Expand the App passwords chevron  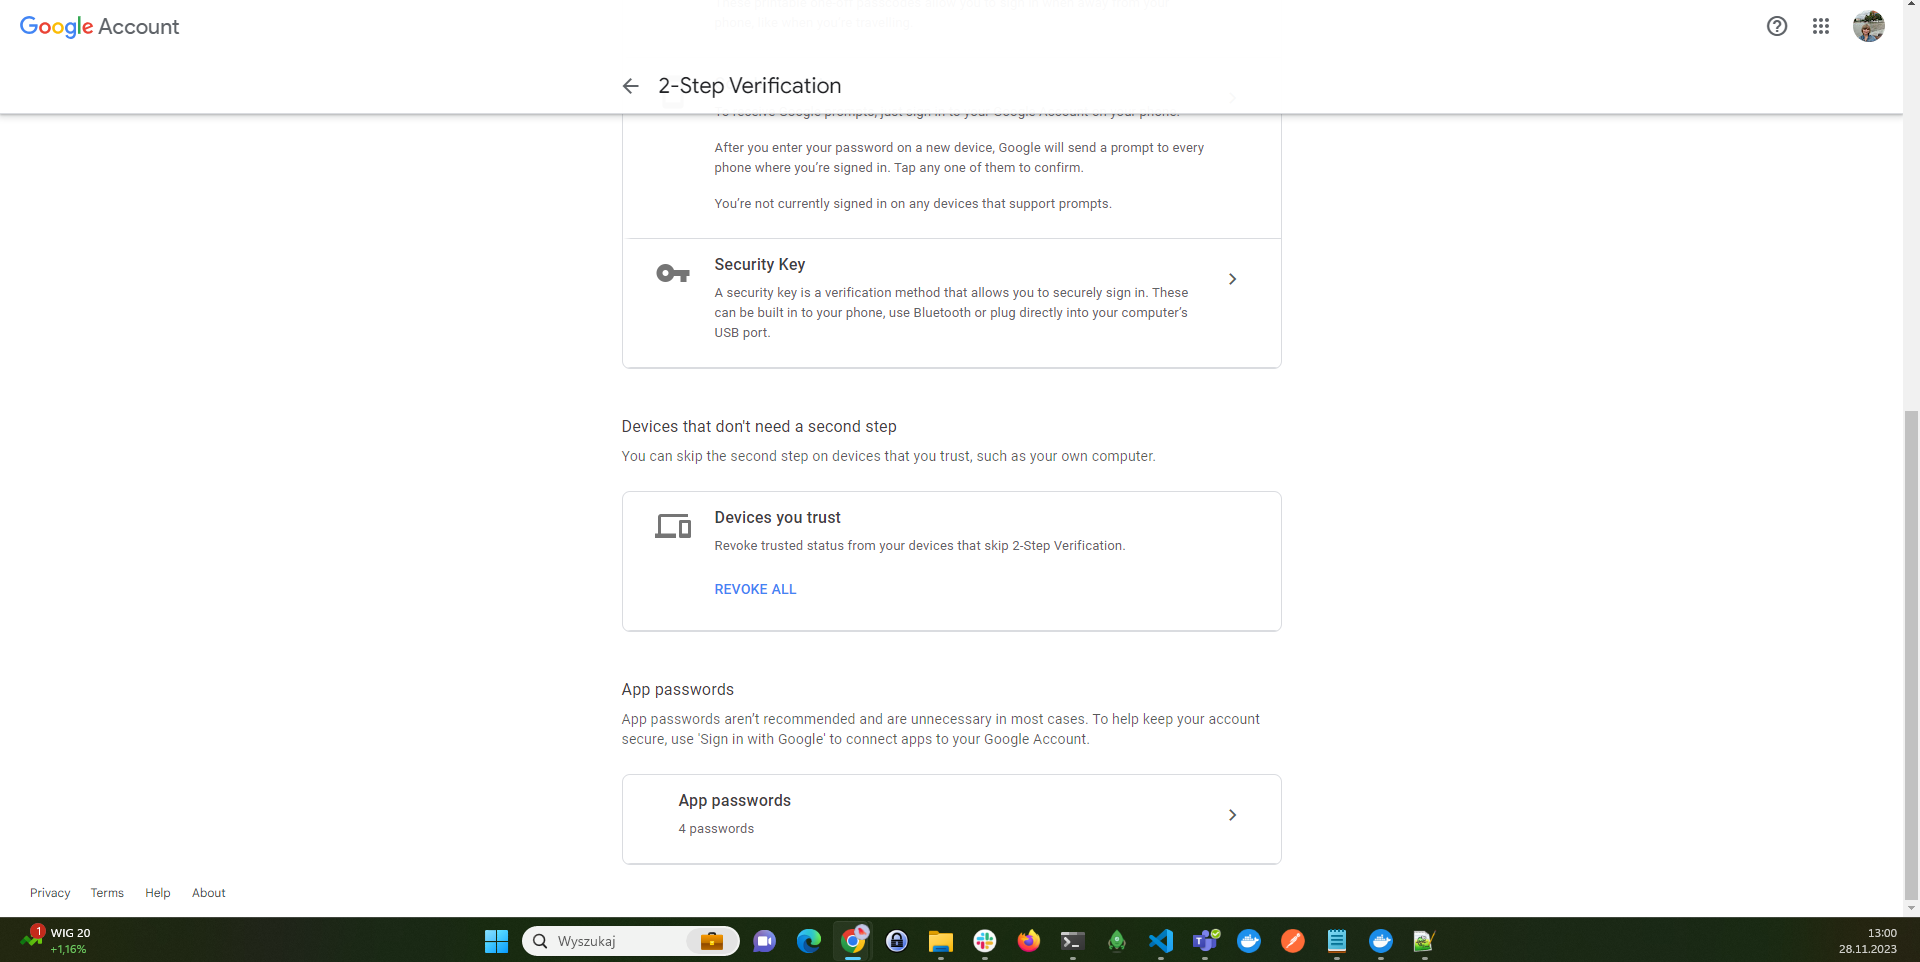coord(1232,815)
